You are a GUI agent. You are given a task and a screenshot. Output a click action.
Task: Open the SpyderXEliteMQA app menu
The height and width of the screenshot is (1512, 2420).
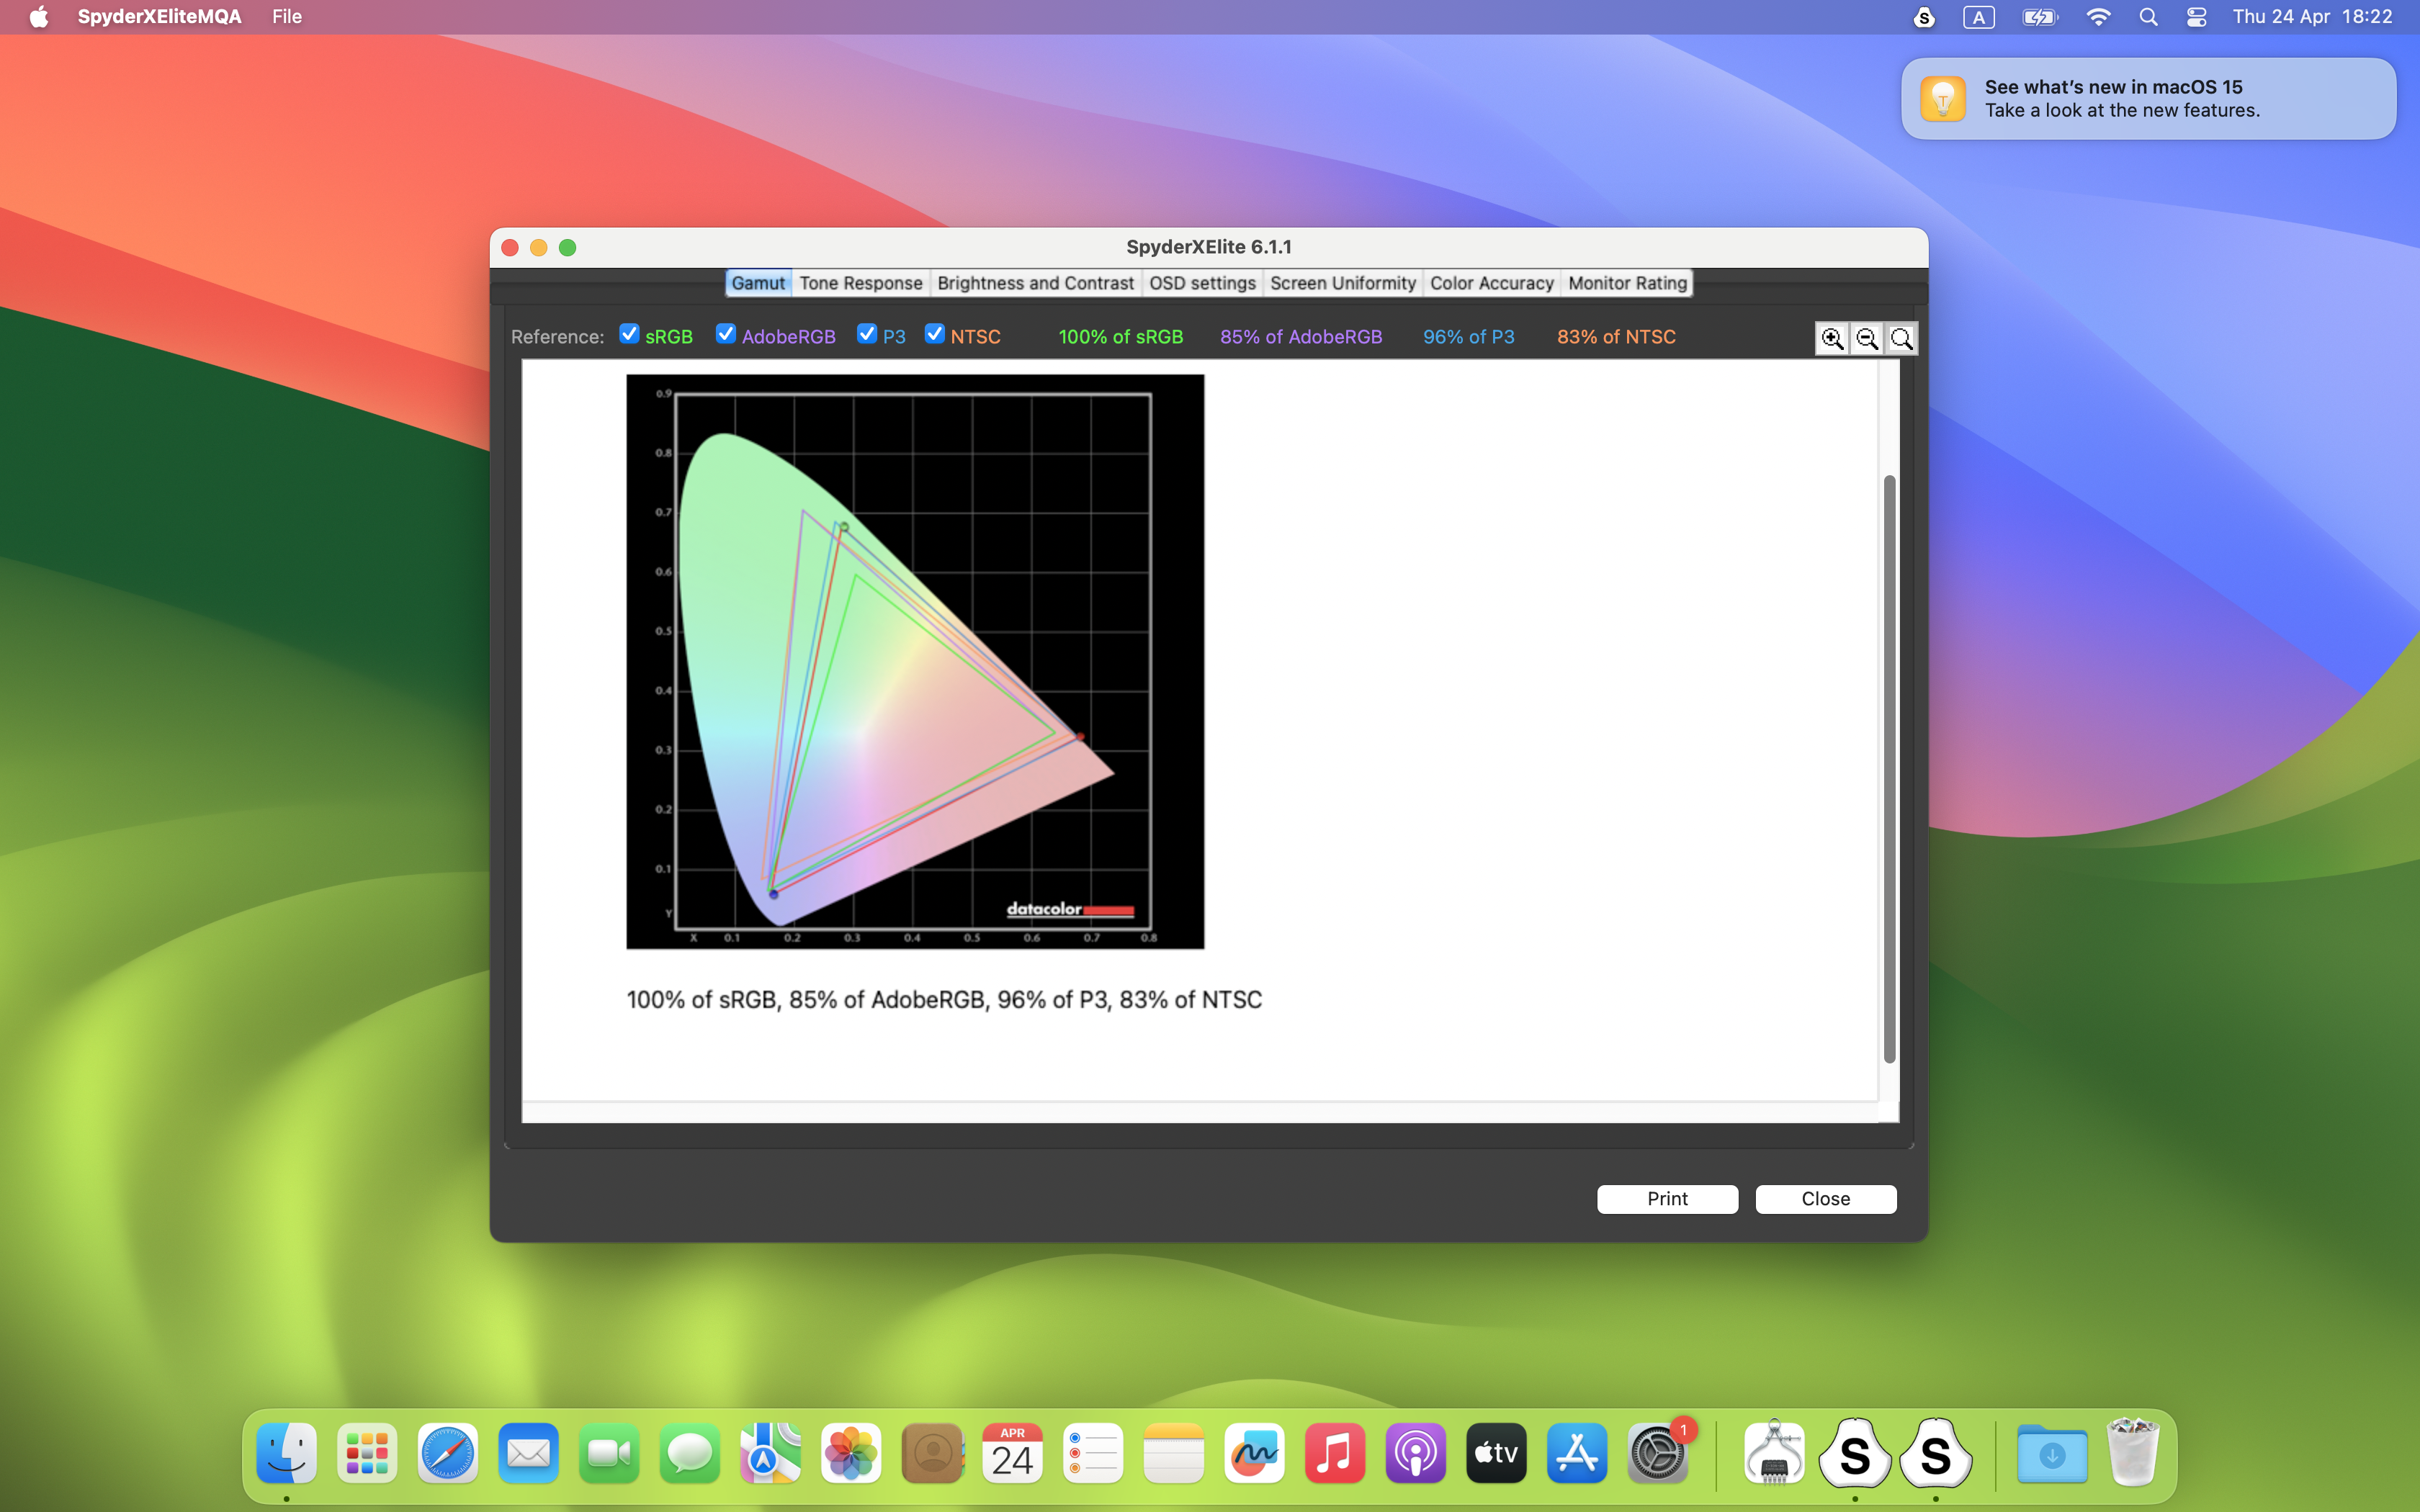pos(160,17)
